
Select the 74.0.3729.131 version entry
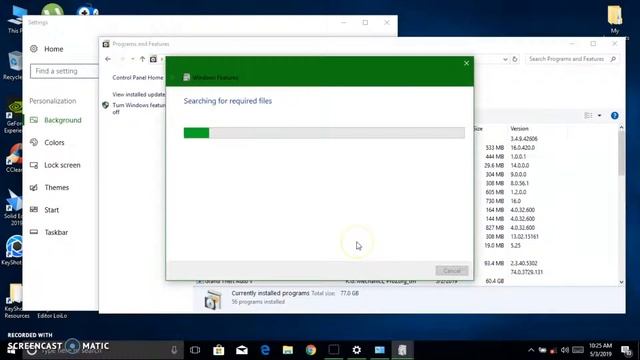click(527, 272)
